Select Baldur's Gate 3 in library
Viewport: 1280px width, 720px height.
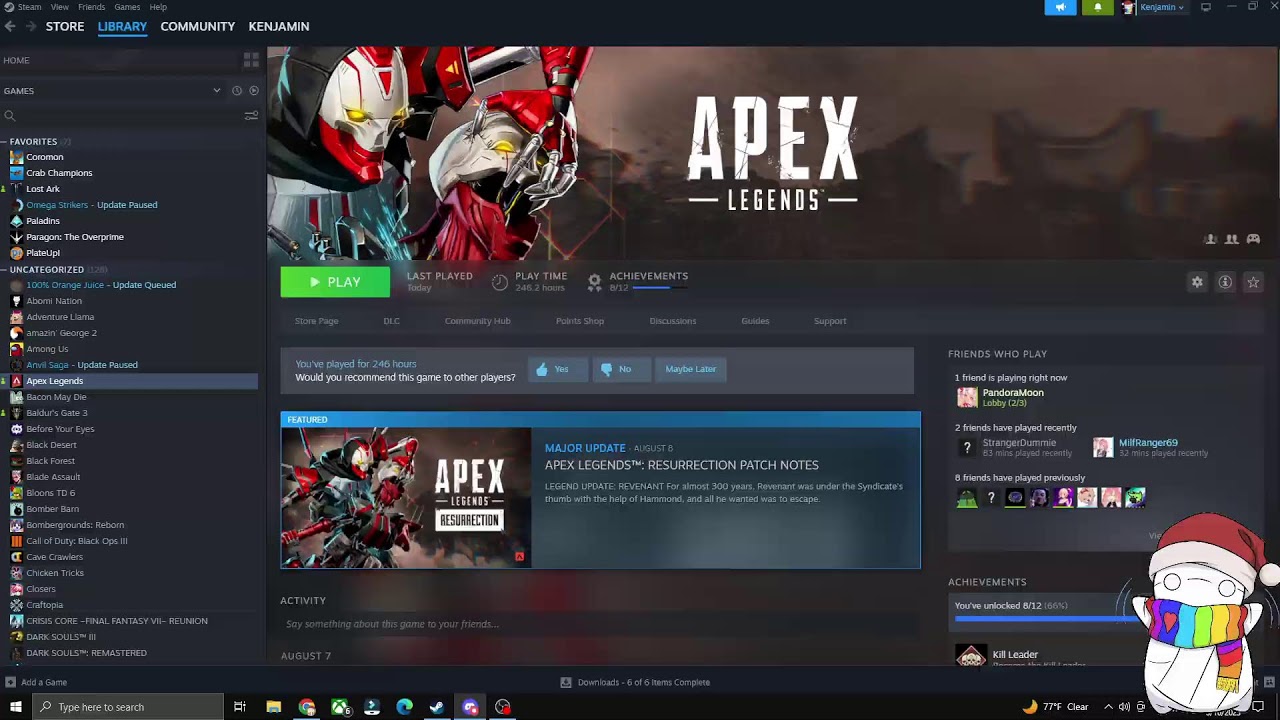tap(57, 413)
